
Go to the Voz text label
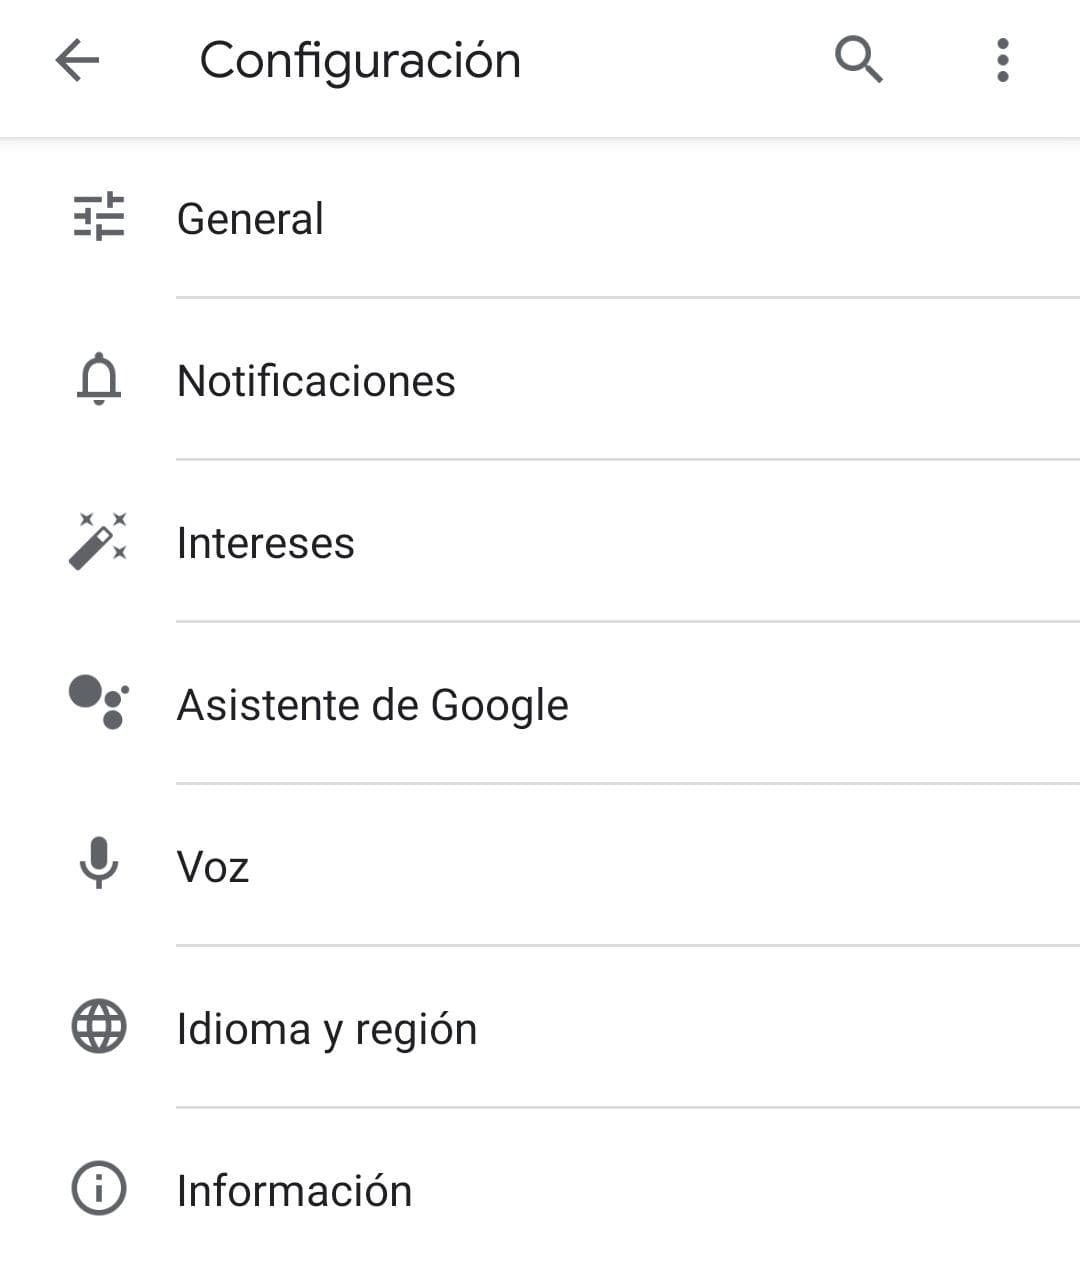[x=212, y=867]
